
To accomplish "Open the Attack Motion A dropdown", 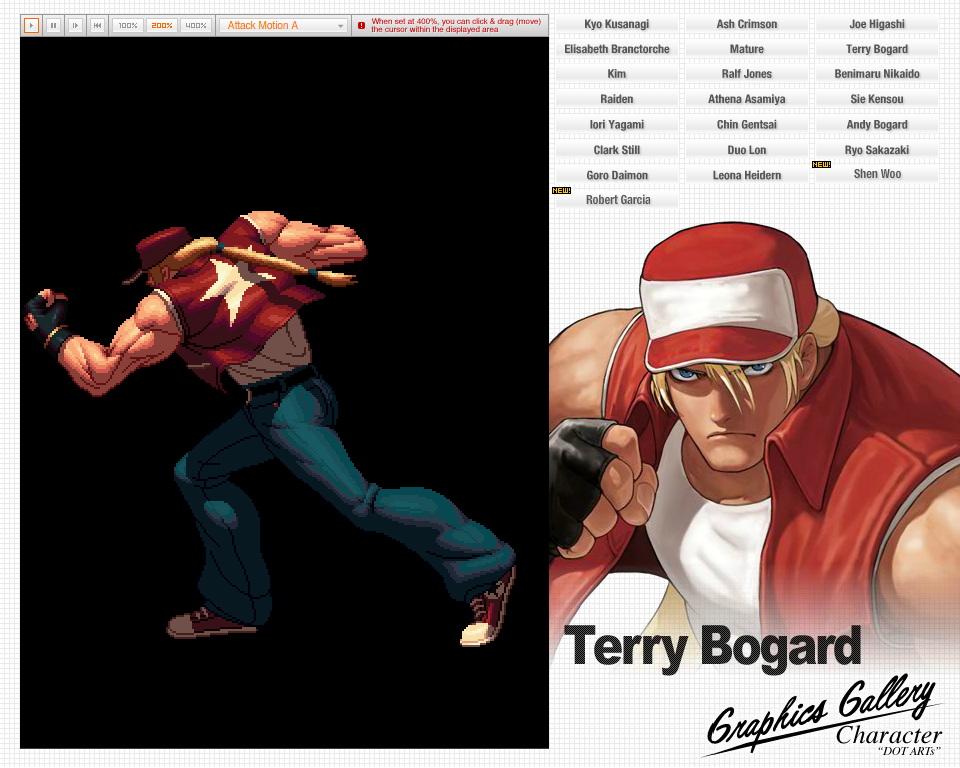I will click(283, 26).
